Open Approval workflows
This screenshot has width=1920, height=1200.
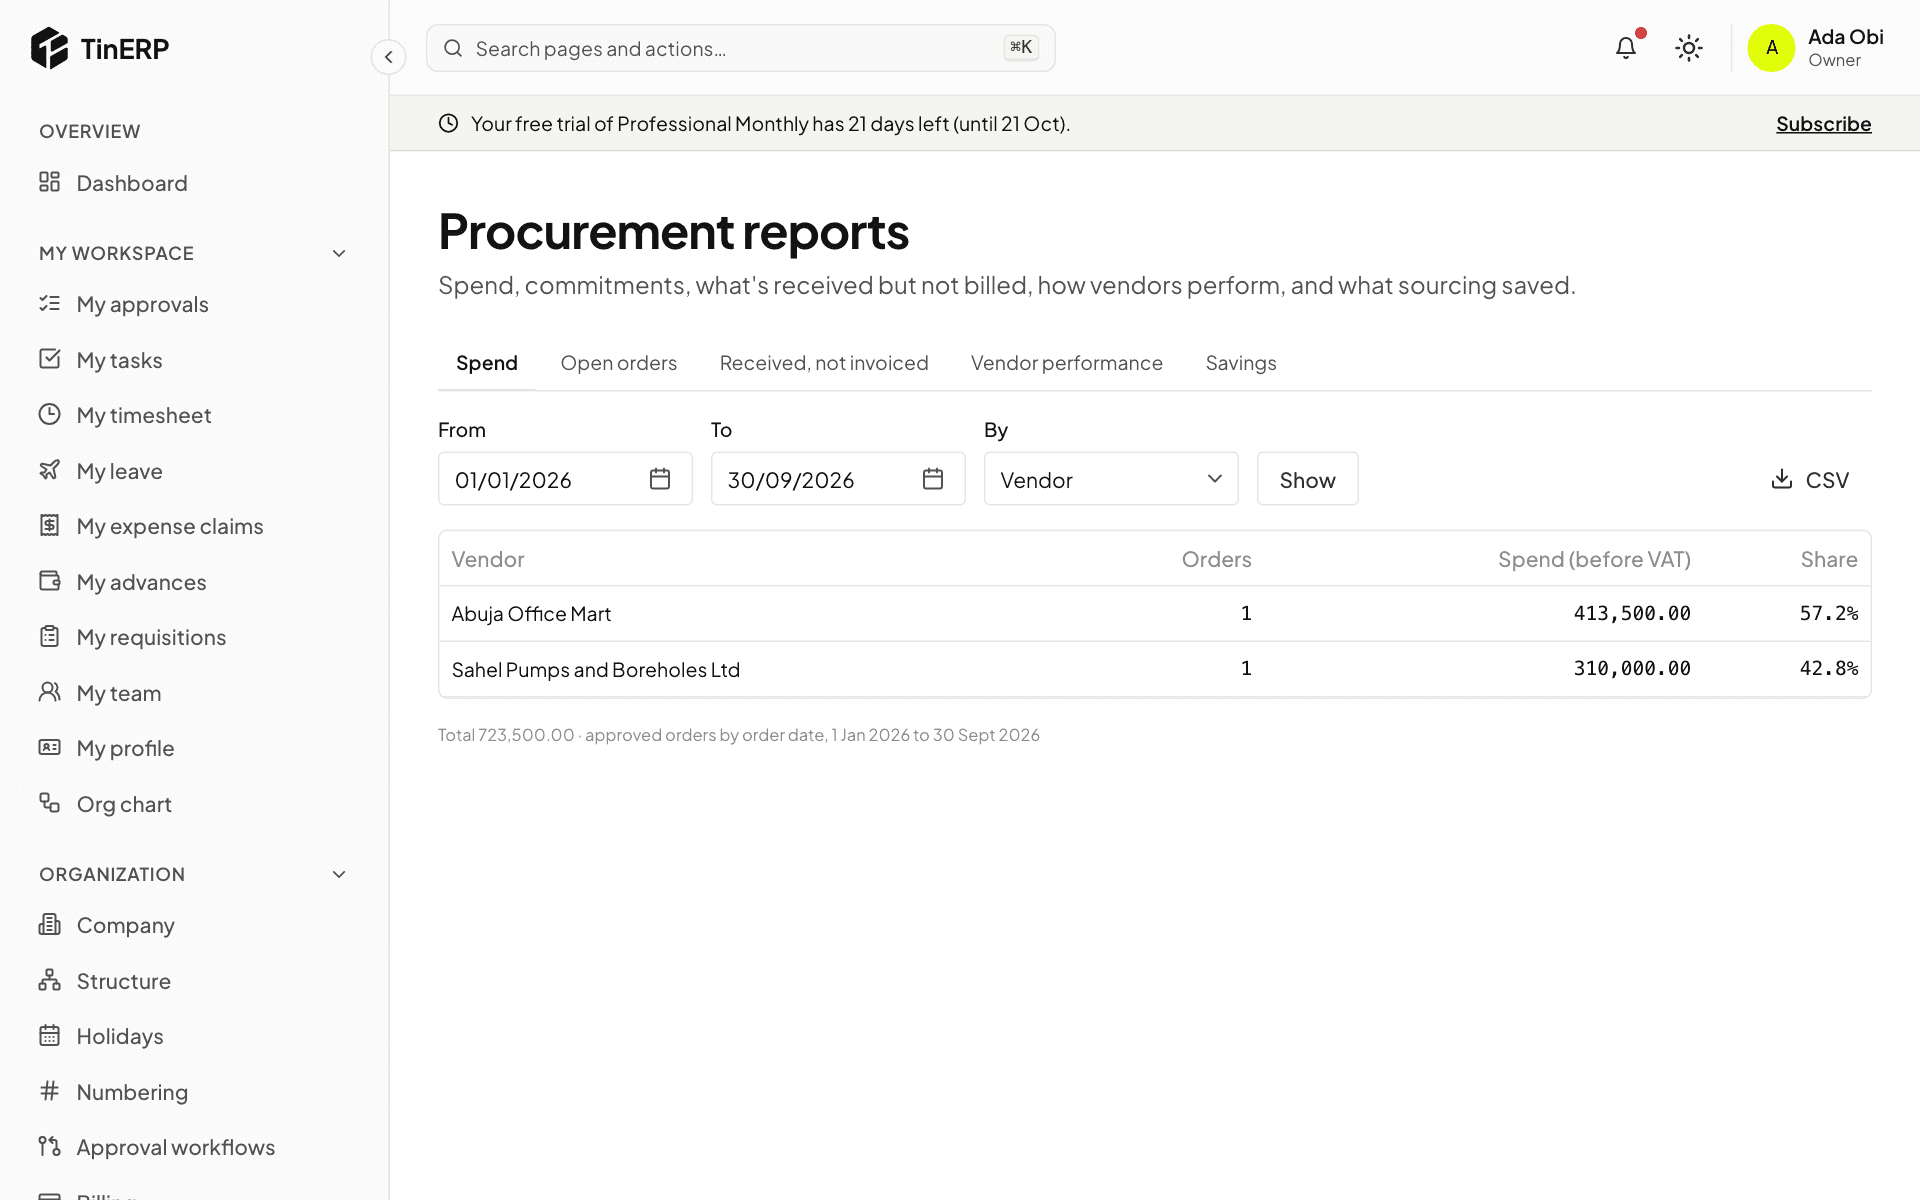click(175, 1147)
